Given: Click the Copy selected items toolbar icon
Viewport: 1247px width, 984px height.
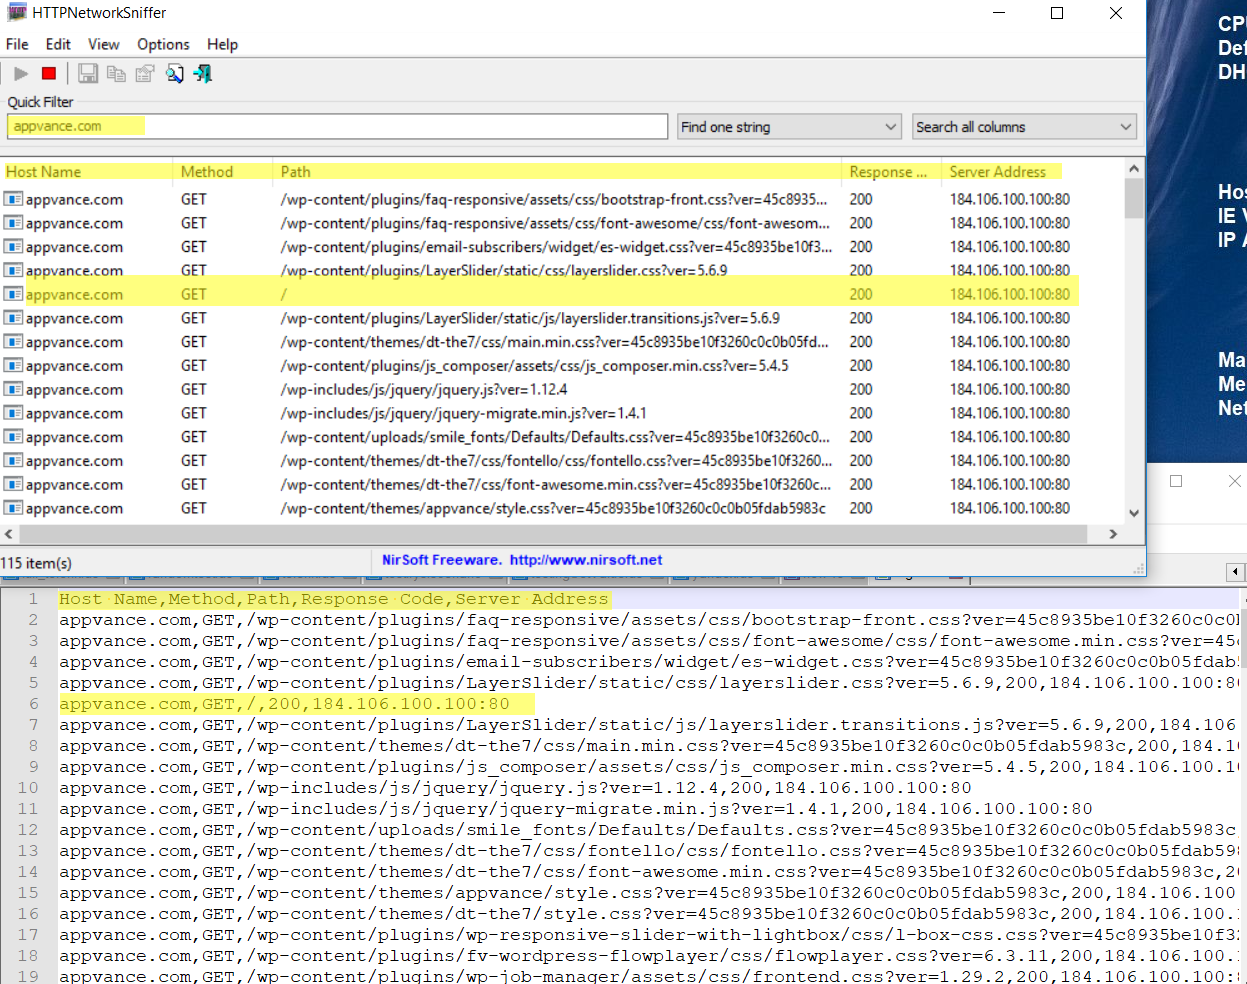Looking at the screenshot, I should pyautogui.click(x=116, y=73).
